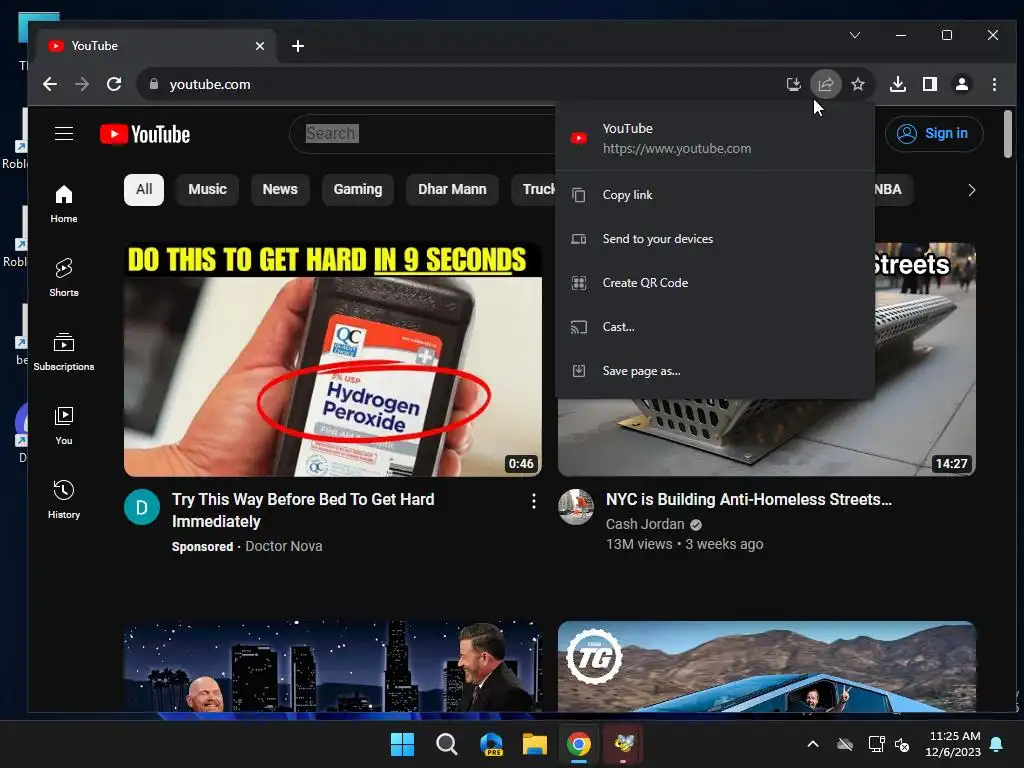Toggle Chrome side panel icon
This screenshot has width=1024, height=768.
click(x=930, y=84)
